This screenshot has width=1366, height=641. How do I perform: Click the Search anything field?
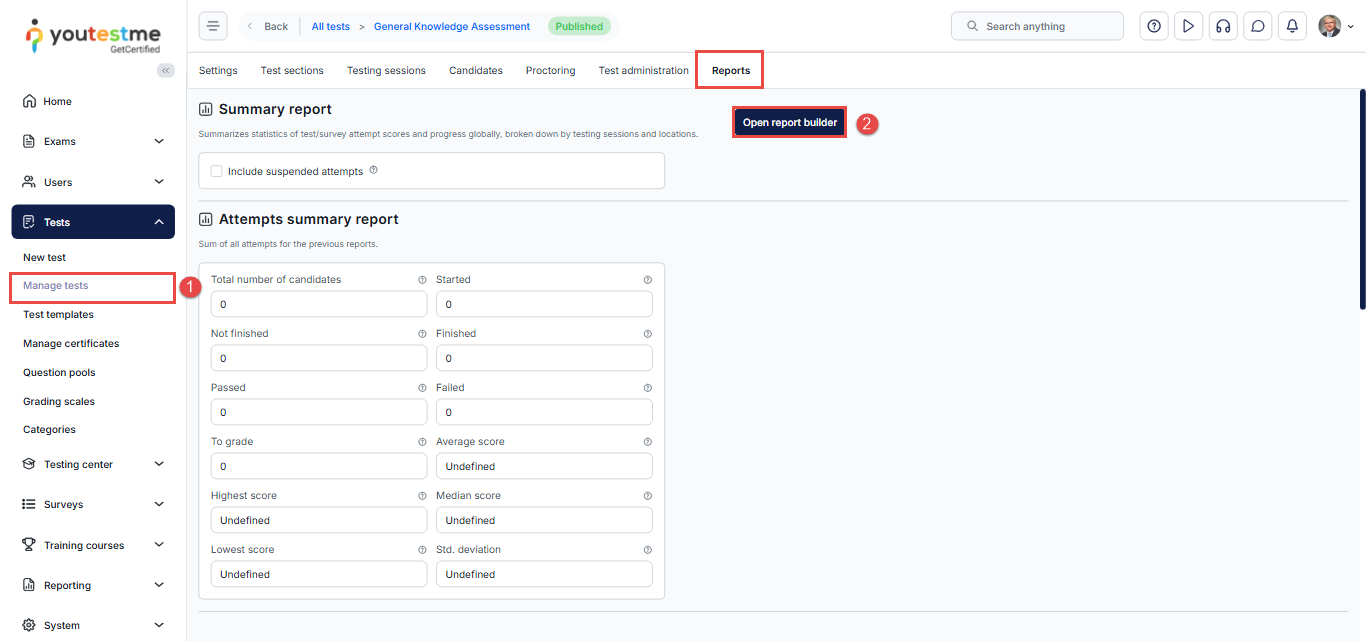pyautogui.click(x=1037, y=27)
